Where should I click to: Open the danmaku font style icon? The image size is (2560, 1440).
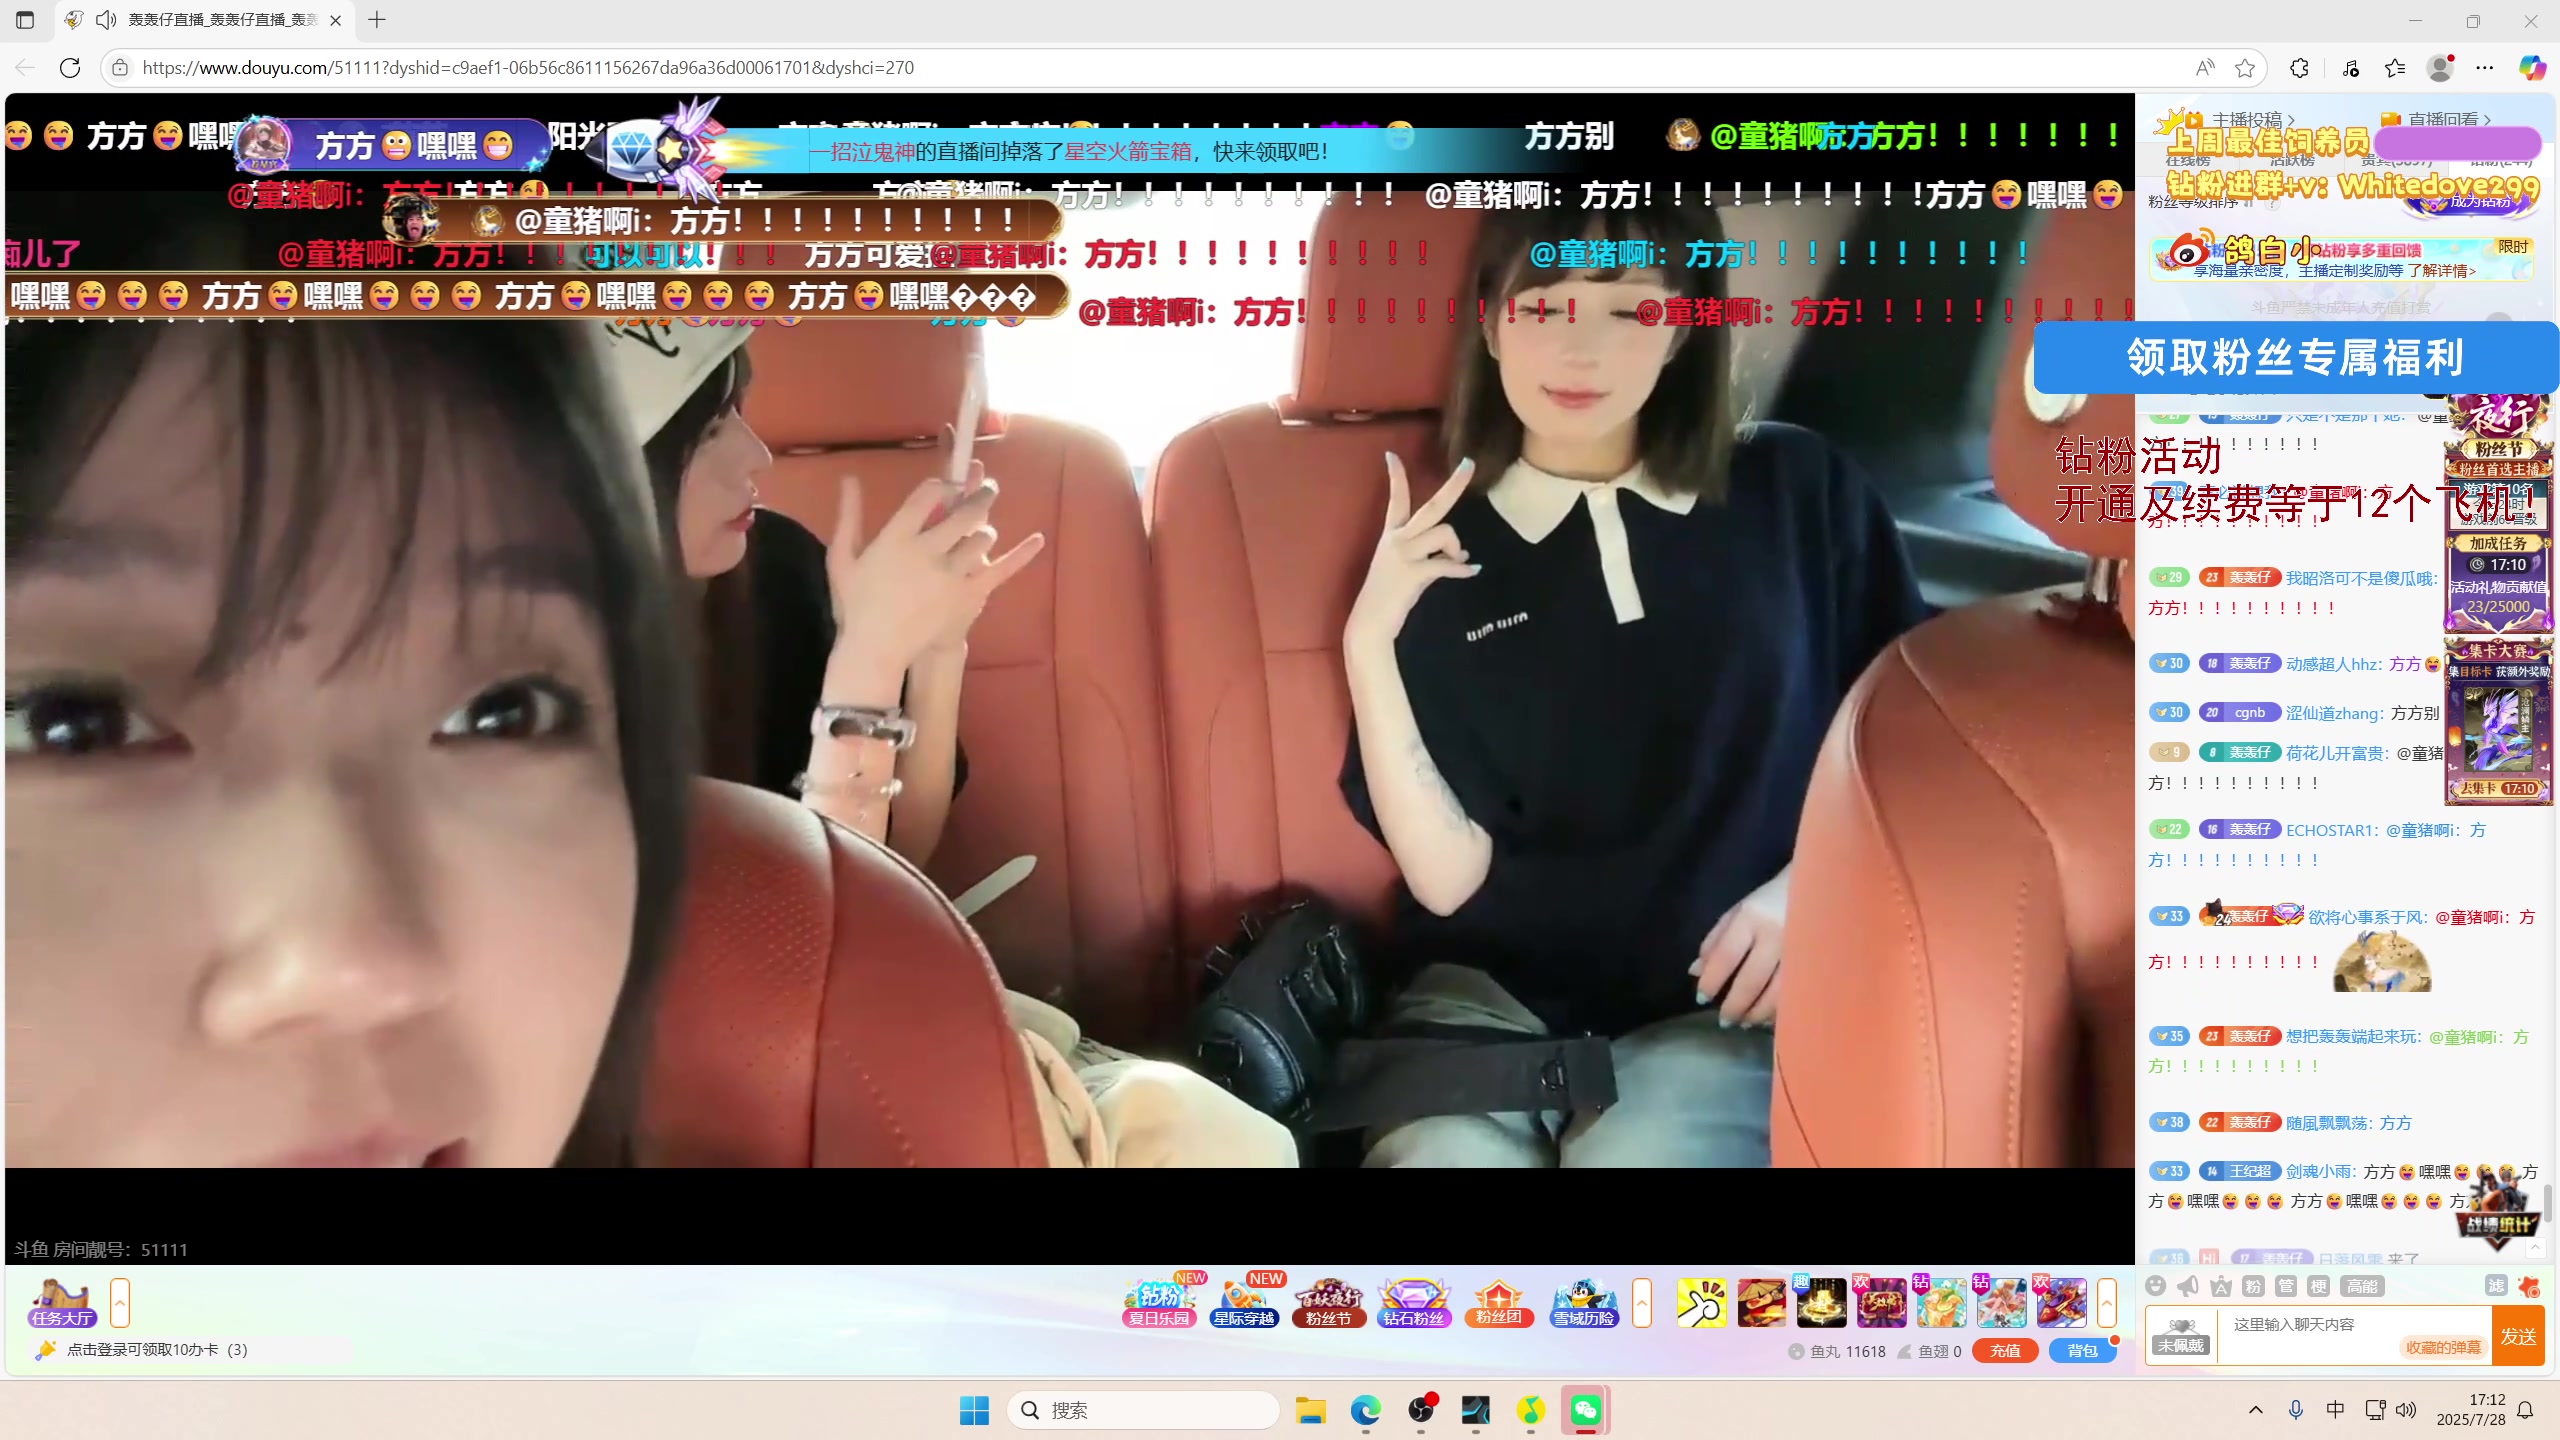(x=2221, y=1286)
